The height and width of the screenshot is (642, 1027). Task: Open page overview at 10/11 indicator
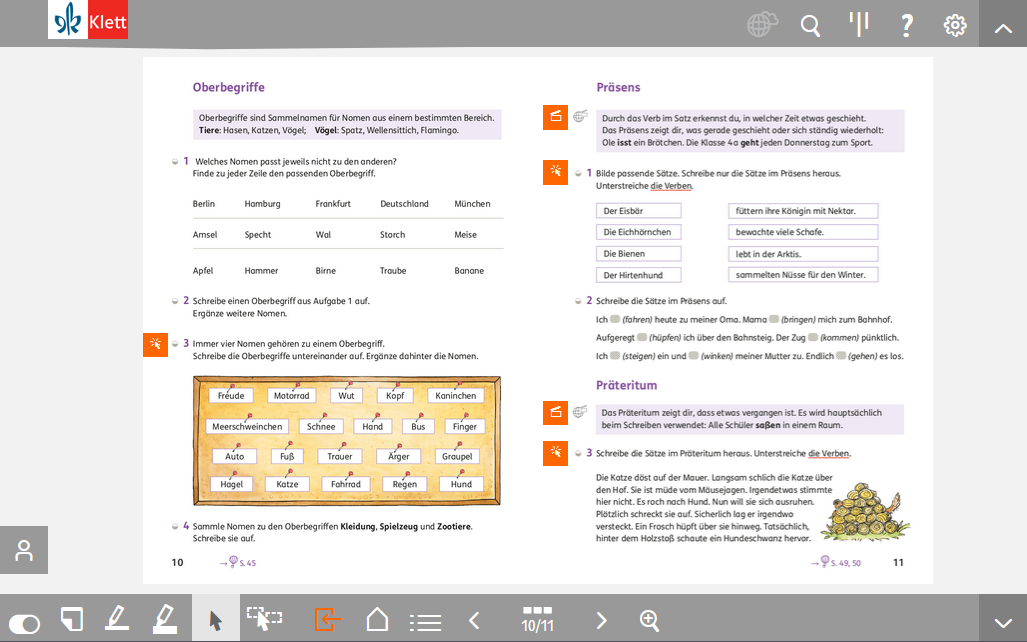pos(538,620)
